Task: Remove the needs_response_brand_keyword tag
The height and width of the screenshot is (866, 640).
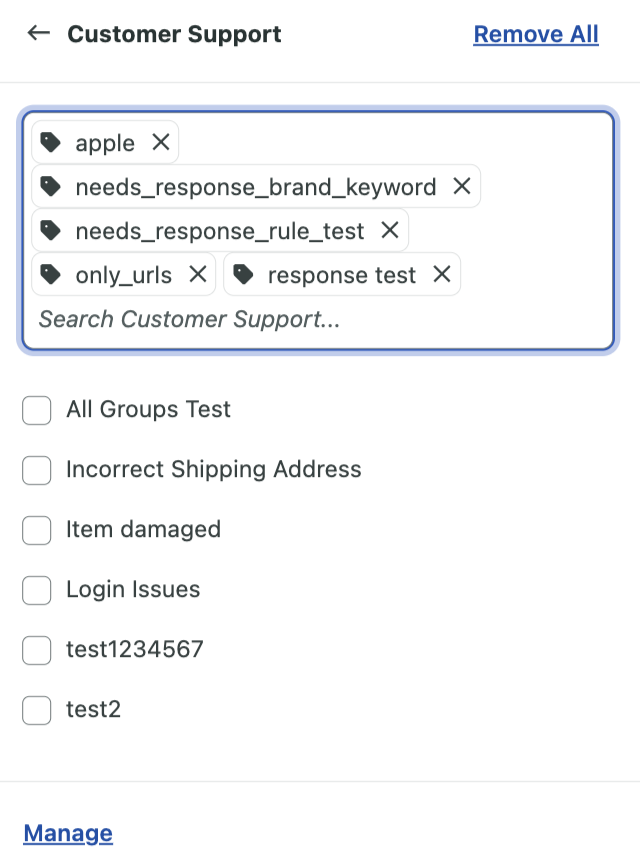Action: click(462, 186)
